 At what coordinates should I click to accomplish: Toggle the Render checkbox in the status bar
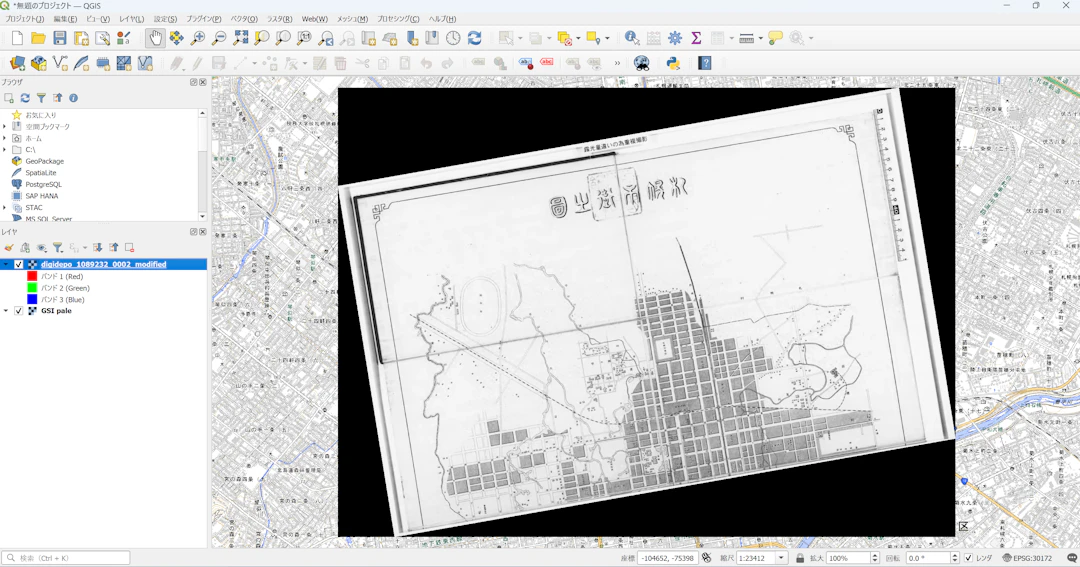pos(969,558)
